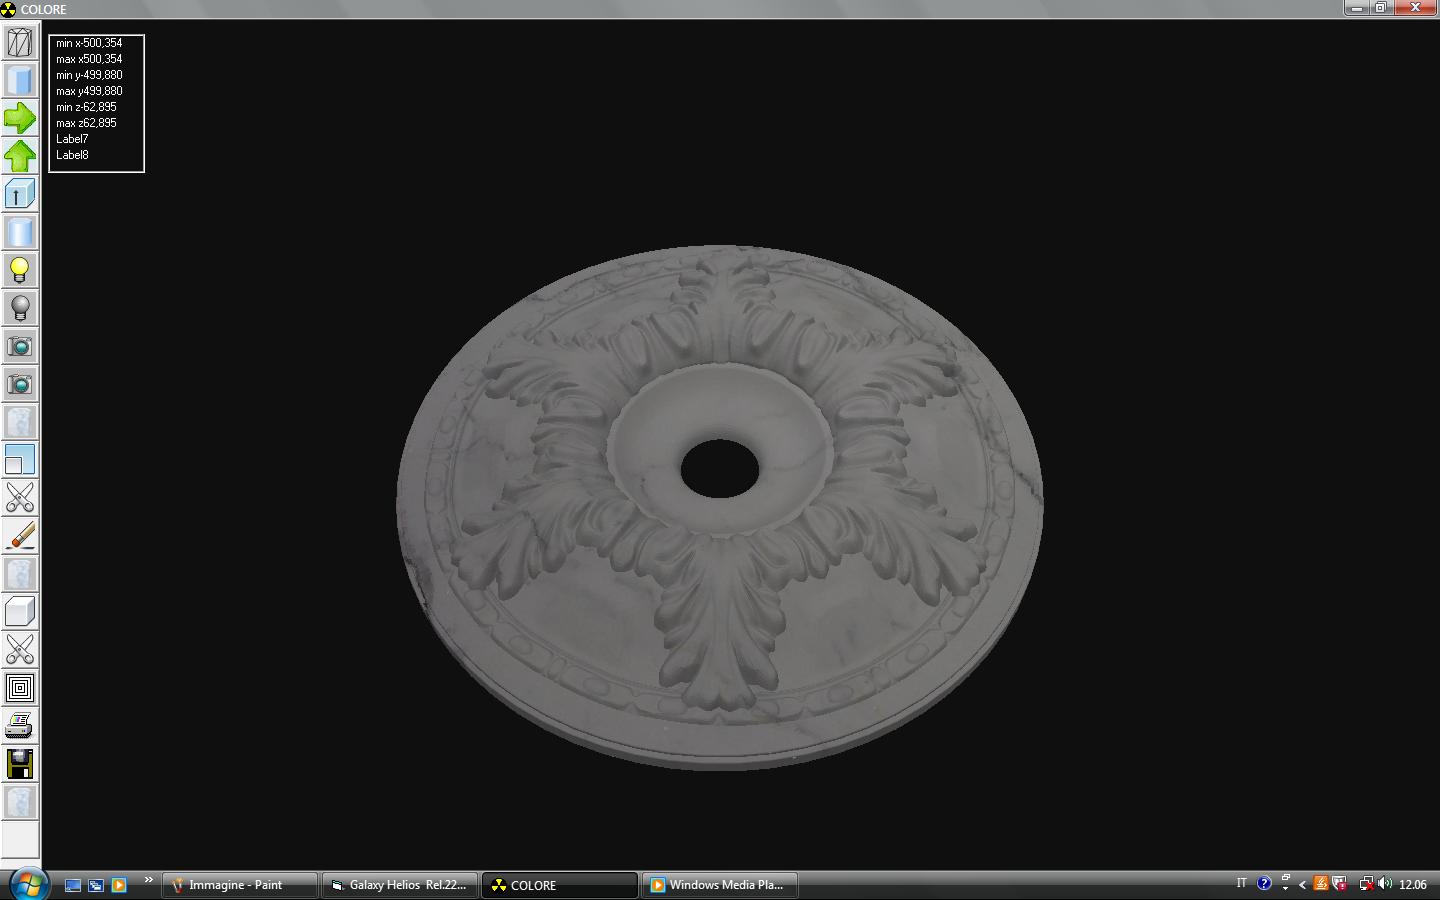Switch to Galaxy Helios in the taskbar

pyautogui.click(x=399, y=885)
